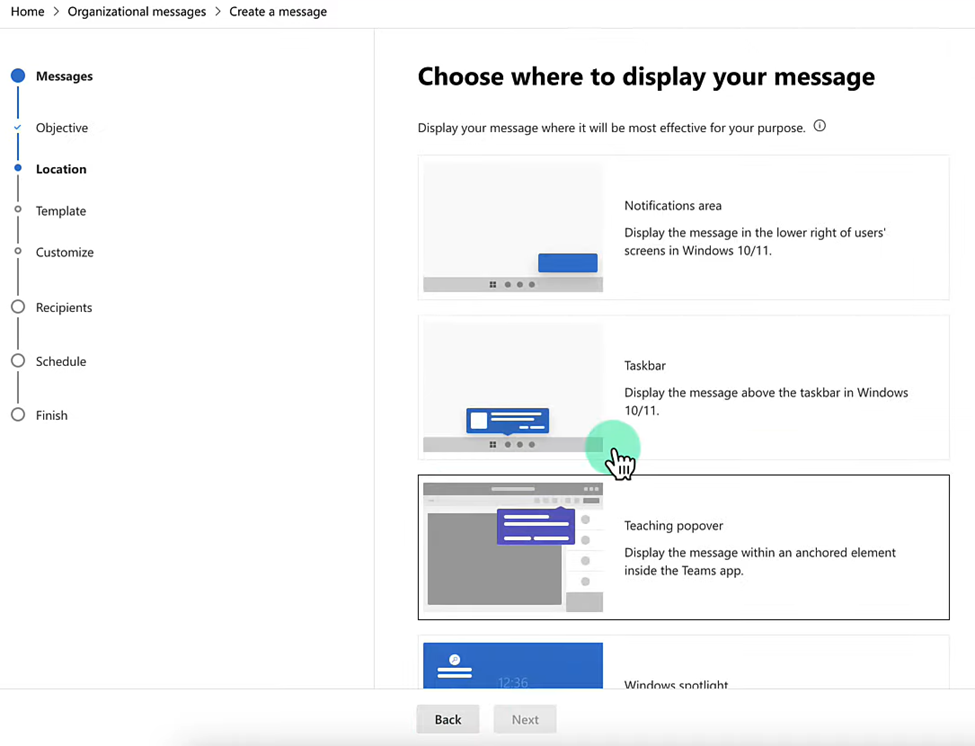This screenshot has width=975, height=746.
Task: Select the Customize step
Action: point(65,252)
